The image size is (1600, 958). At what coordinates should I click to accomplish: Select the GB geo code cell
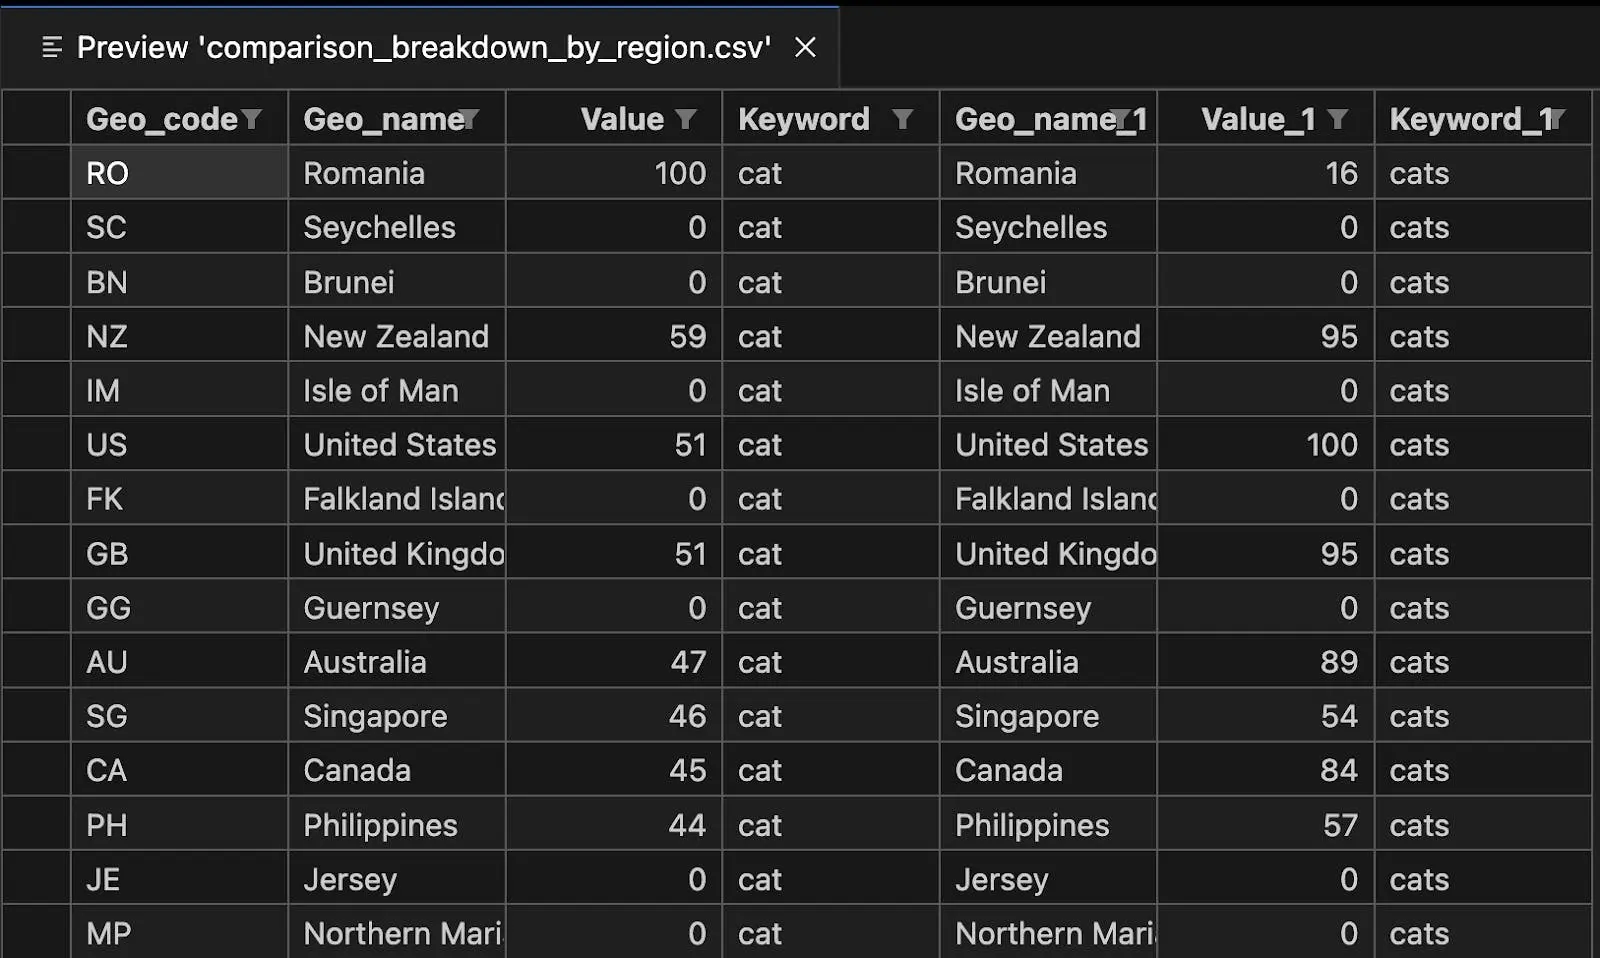click(180, 553)
